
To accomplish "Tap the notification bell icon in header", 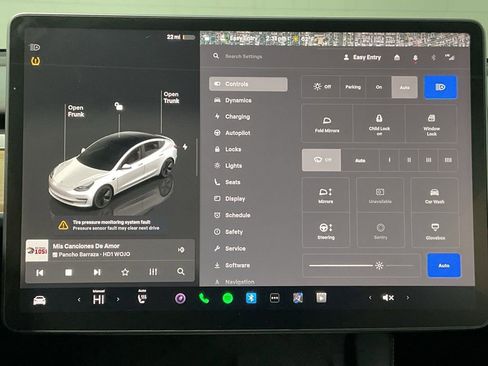I will click(415, 58).
